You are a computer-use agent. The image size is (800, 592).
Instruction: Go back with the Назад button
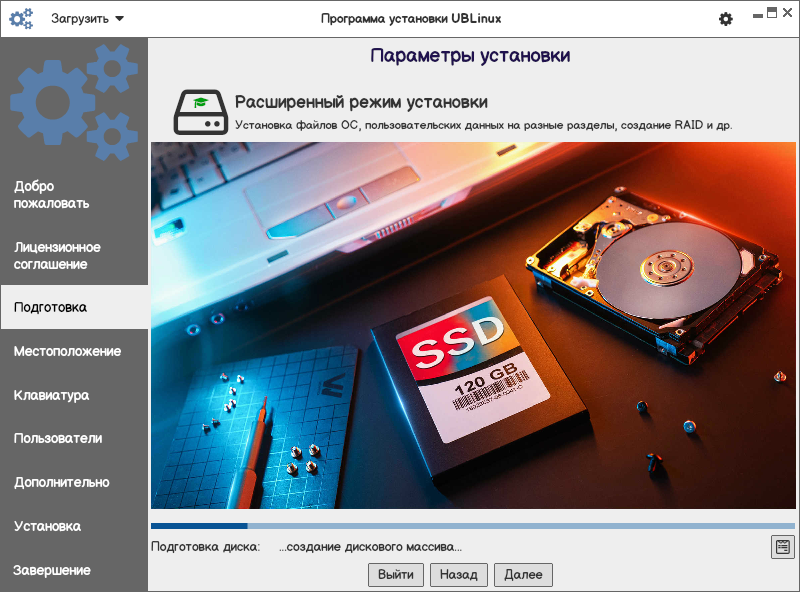(x=459, y=575)
